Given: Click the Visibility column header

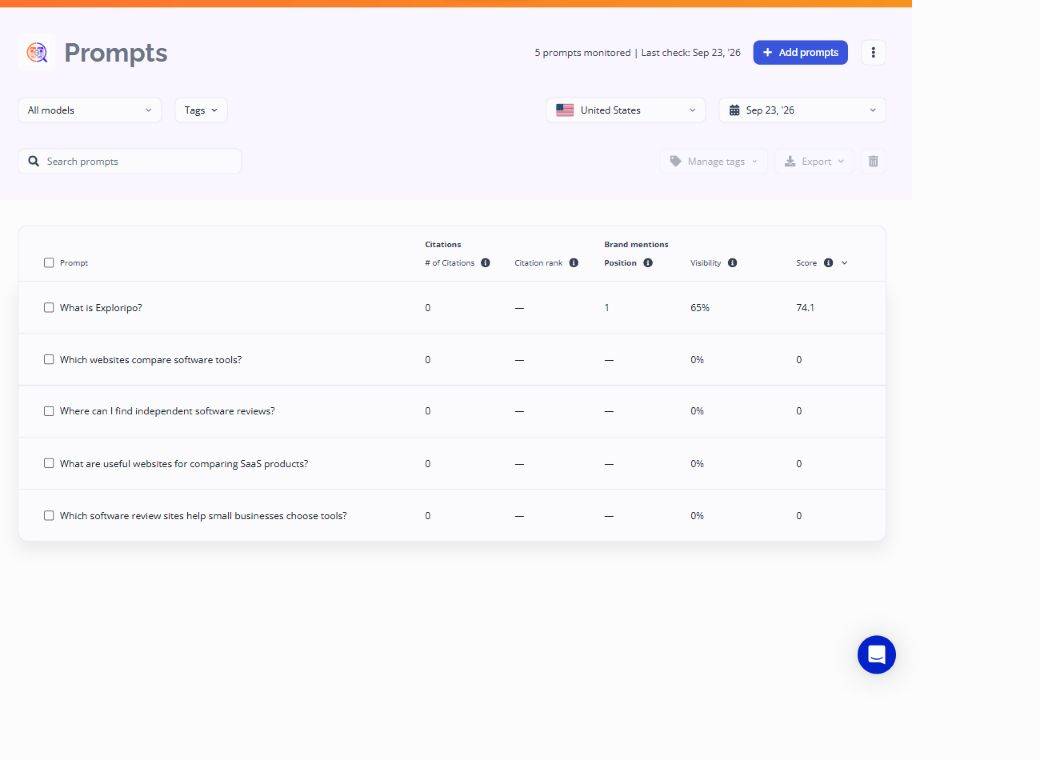Looking at the screenshot, I should [705, 263].
